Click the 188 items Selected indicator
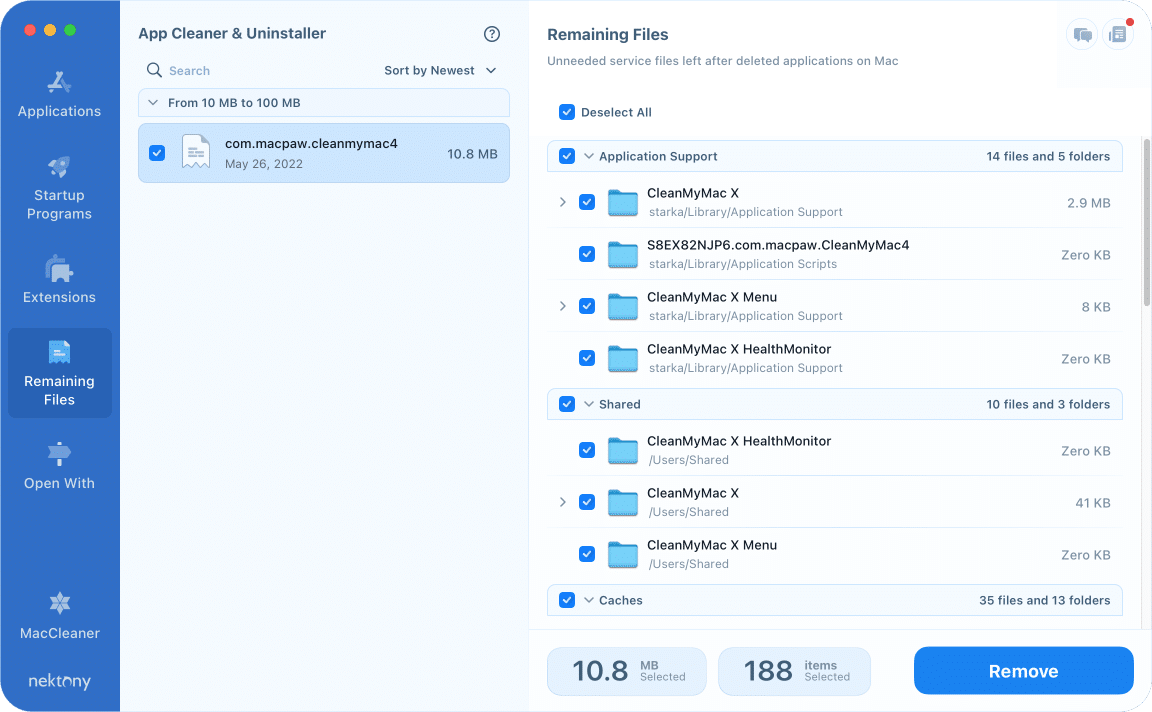The image size is (1152, 712). (794, 671)
